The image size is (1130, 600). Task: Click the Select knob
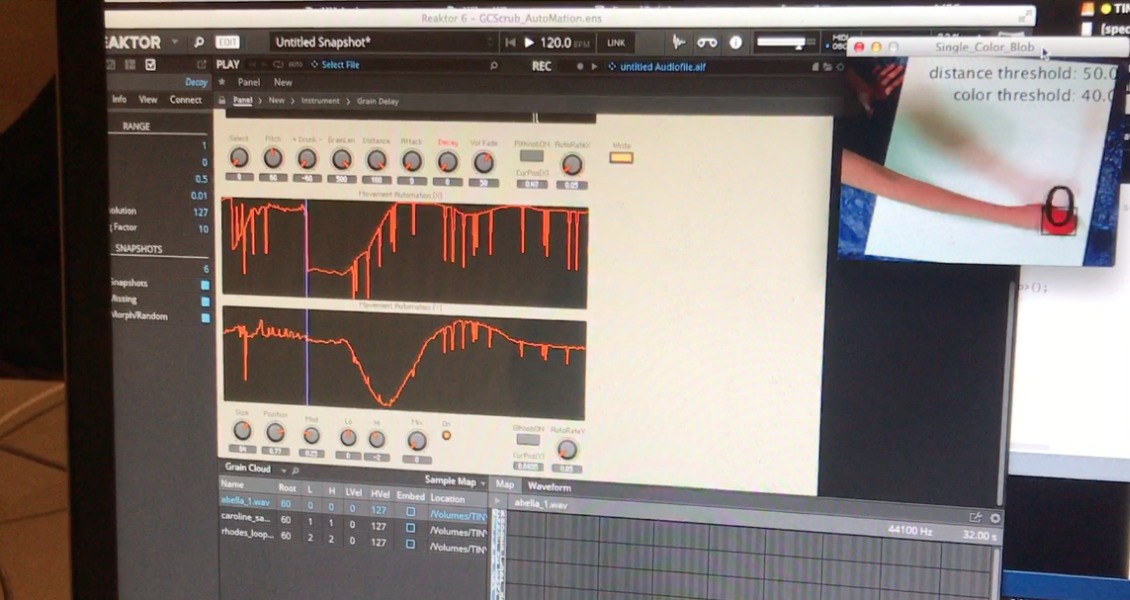click(239, 157)
